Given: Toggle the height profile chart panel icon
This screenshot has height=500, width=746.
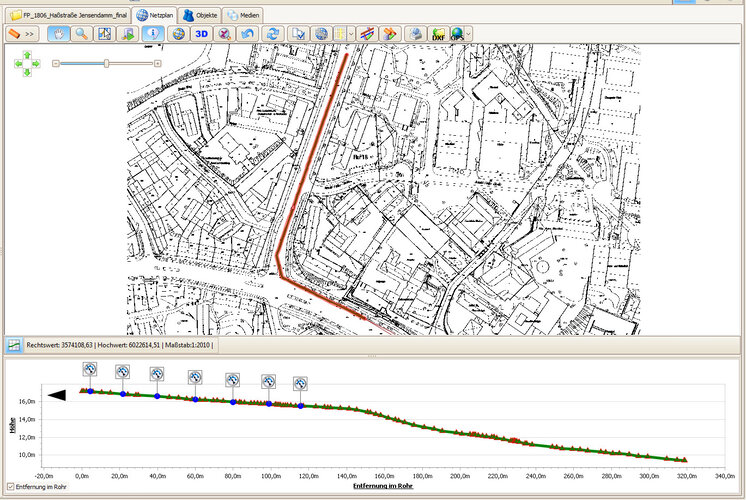Looking at the screenshot, I should coord(14,345).
